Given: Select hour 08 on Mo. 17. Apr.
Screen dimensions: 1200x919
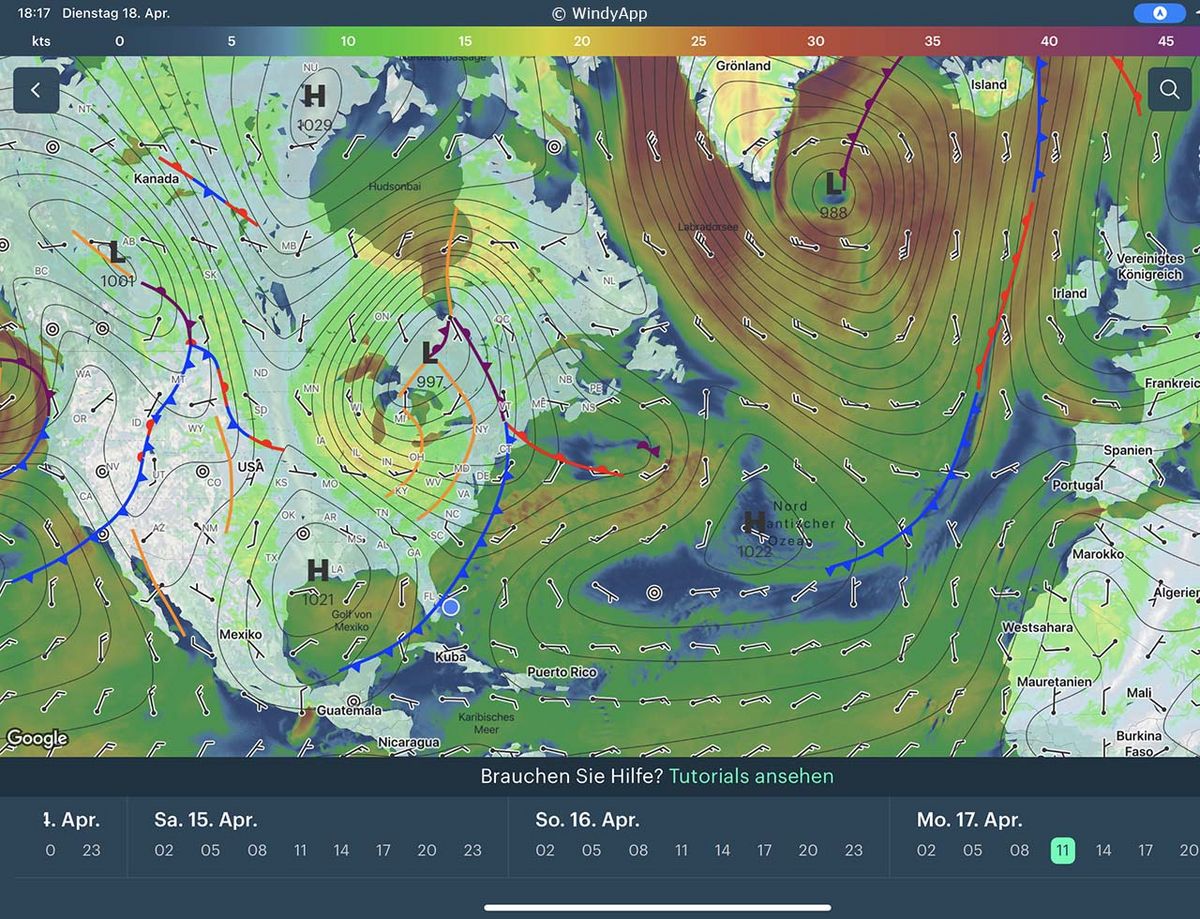Looking at the screenshot, I should [1019, 851].
